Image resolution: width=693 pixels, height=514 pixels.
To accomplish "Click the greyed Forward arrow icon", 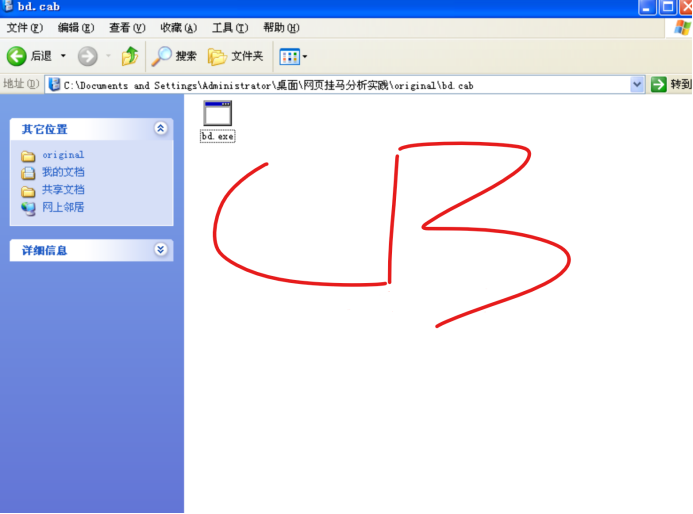I will click(88, 56).
